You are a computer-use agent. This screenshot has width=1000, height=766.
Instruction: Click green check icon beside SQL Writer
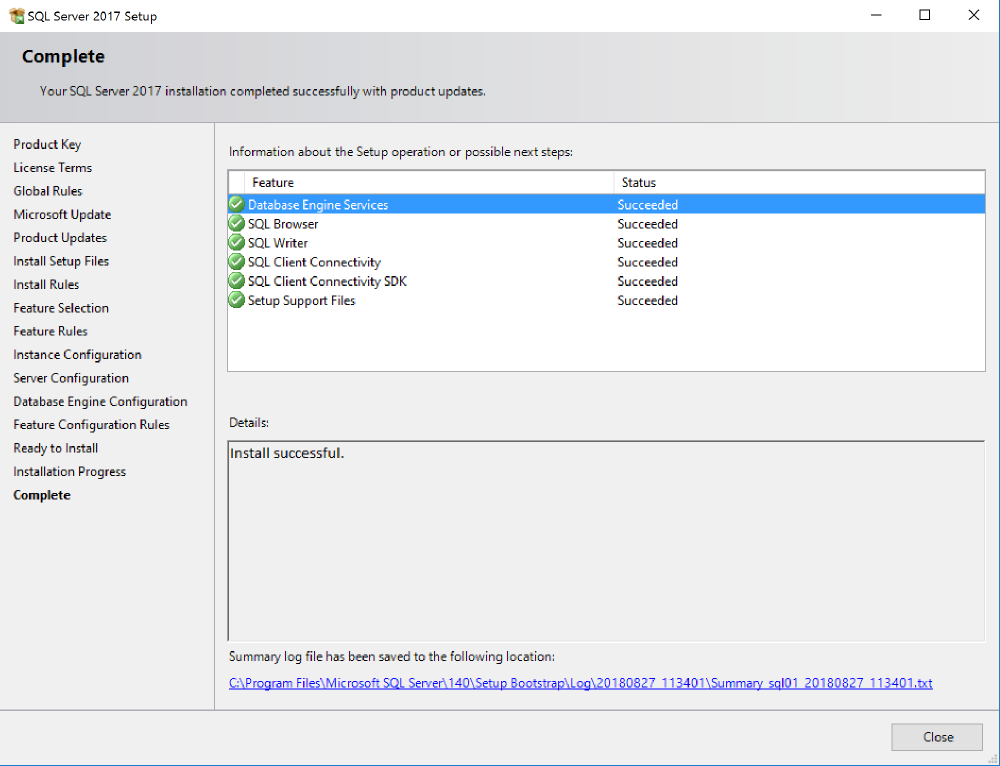coord(237,242)
